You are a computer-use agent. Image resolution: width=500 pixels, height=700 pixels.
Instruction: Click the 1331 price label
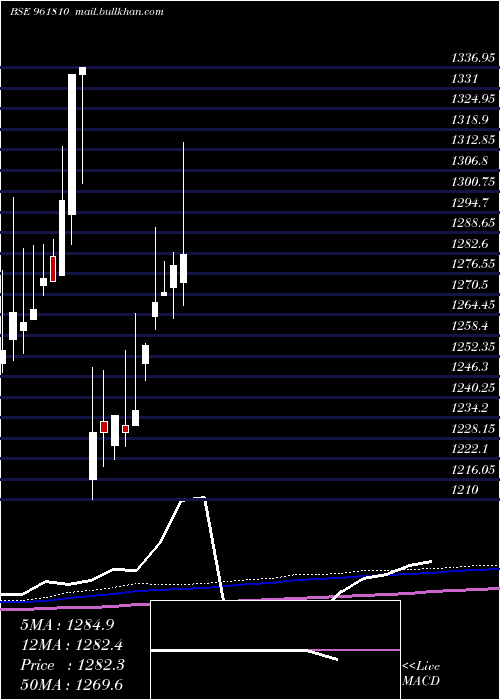[x=465, y=79]
